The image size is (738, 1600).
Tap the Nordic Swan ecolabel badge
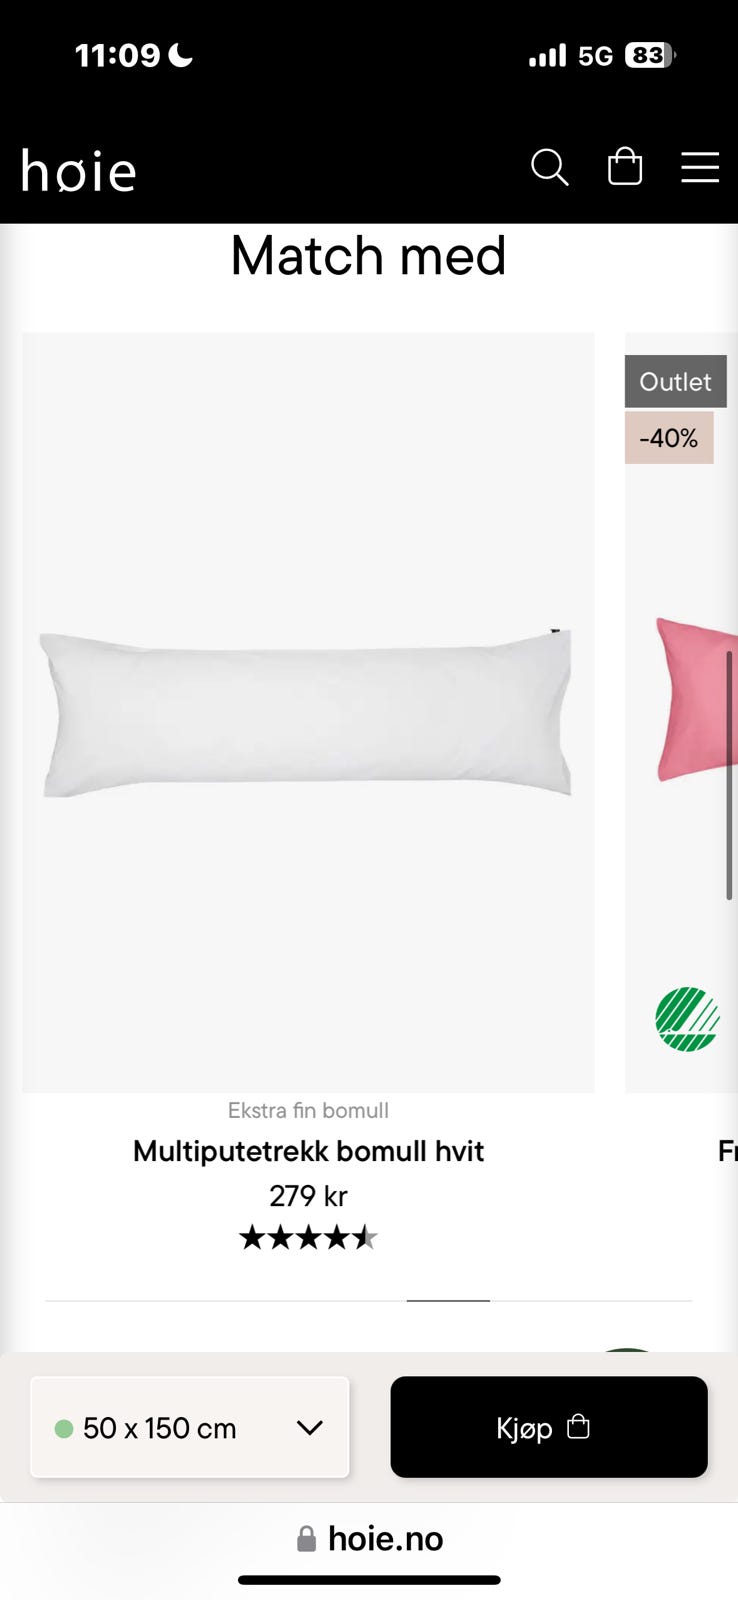click(x=687, y=1019)
